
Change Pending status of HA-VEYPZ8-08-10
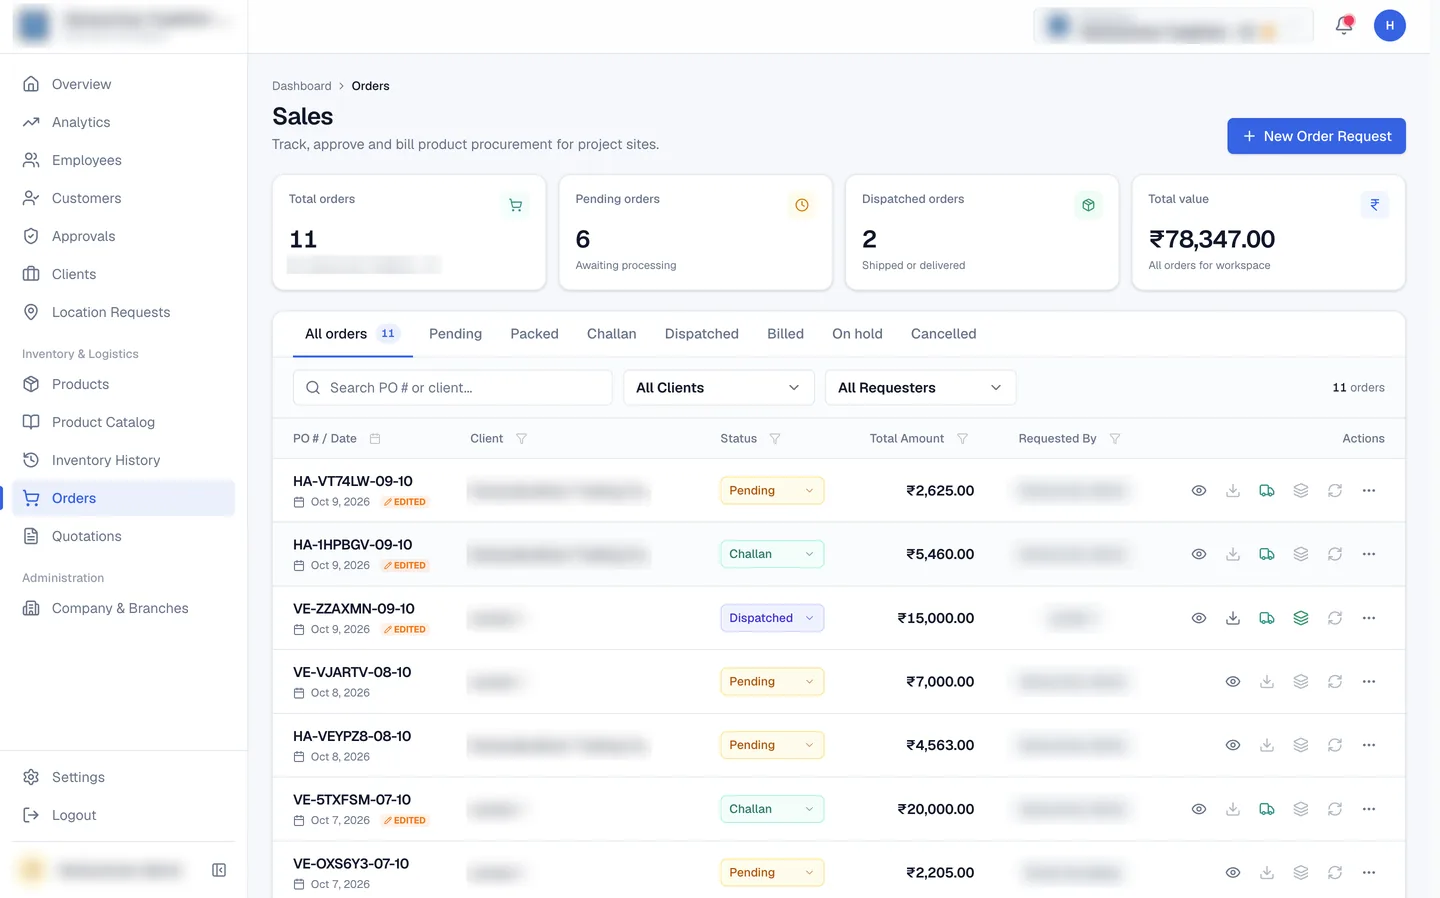pyautogui.click(x=772, y=745)
